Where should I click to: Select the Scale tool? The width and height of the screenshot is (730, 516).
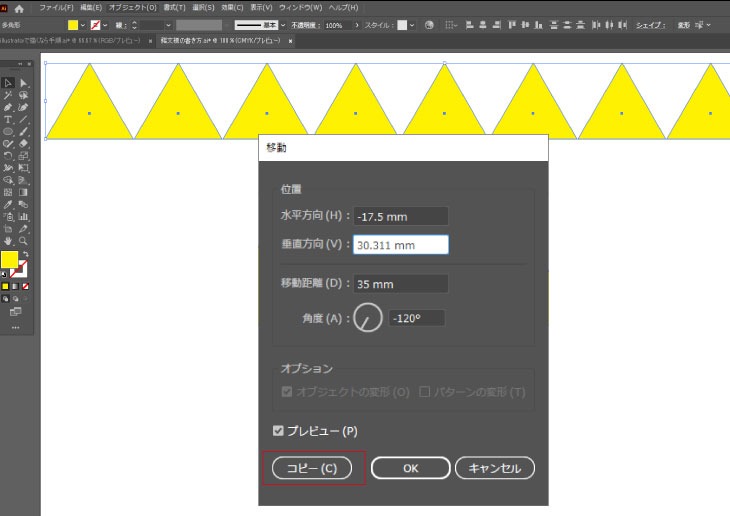(x=23, y=156)
